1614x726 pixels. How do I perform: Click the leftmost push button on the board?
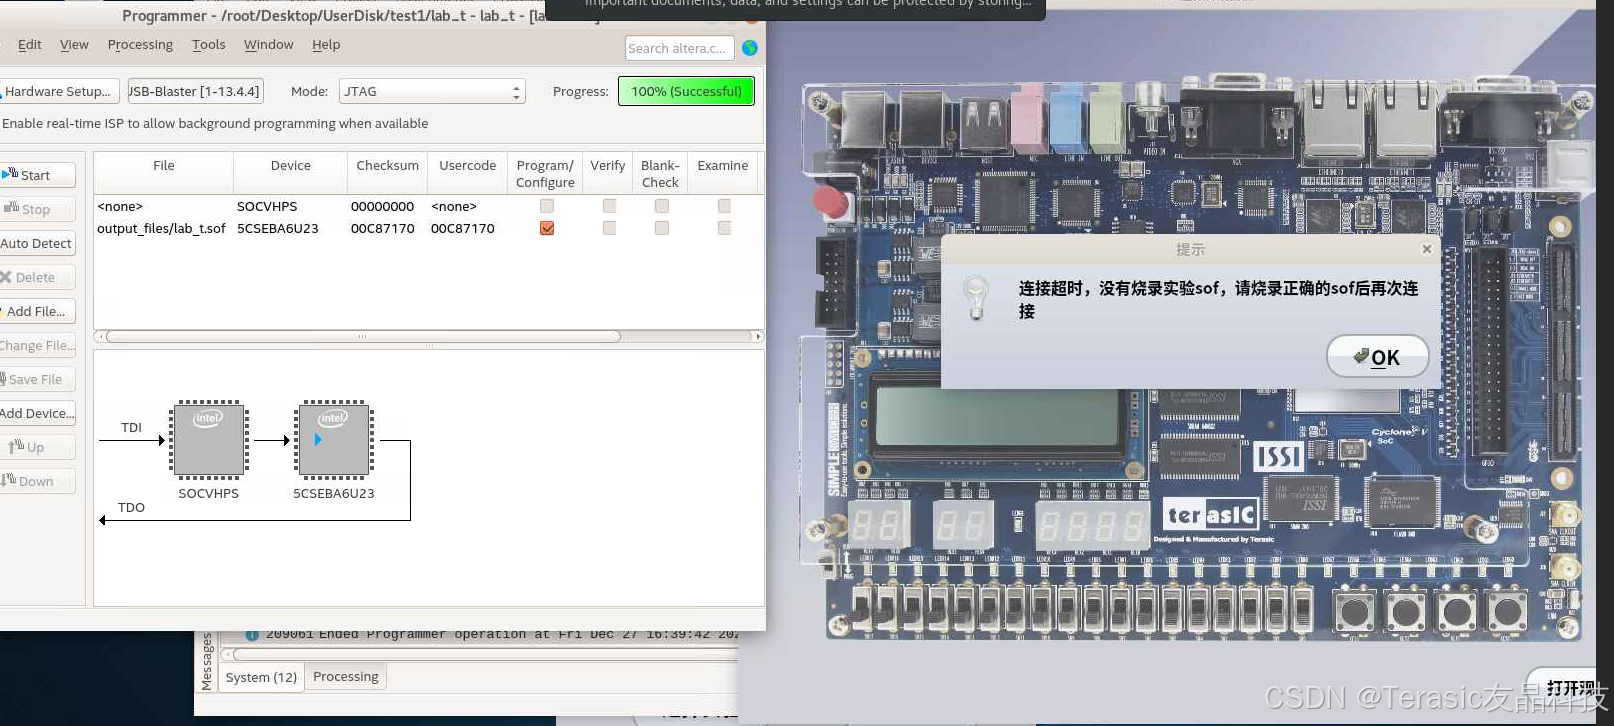coord(1354,610)
